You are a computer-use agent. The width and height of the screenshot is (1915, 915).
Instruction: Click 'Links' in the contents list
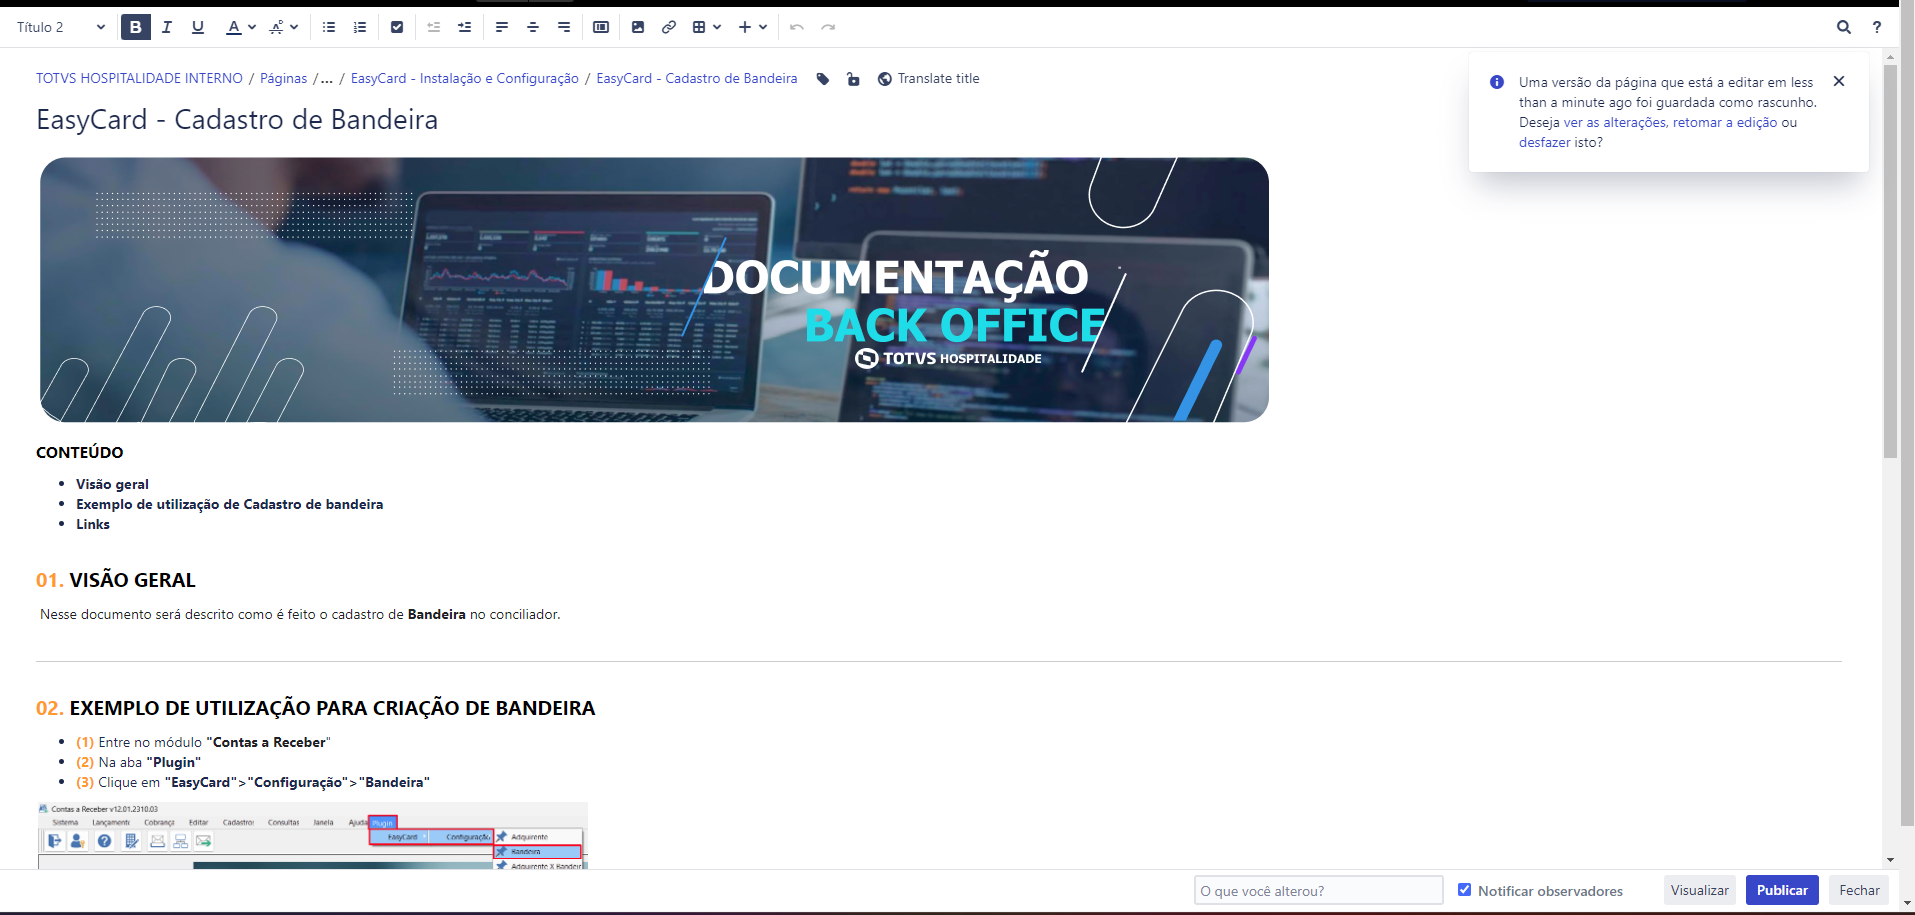[93, 524]
